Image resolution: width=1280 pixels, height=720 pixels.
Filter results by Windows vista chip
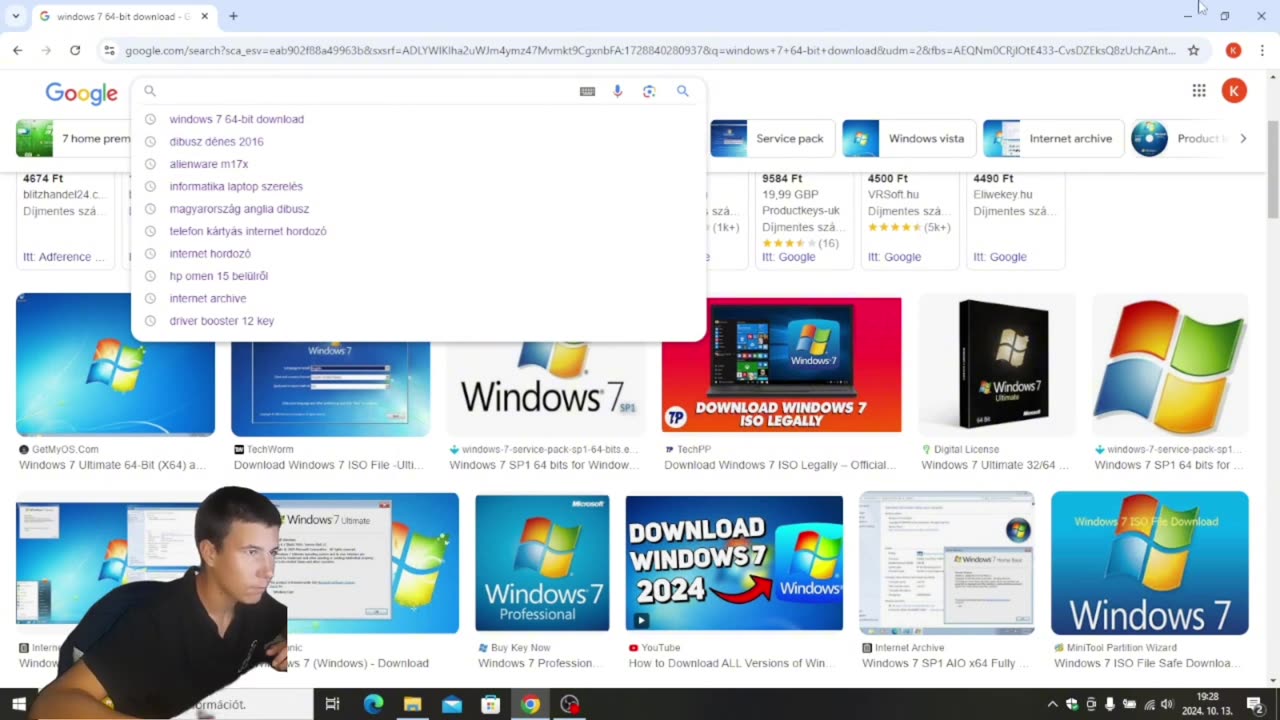pos(908,138)
